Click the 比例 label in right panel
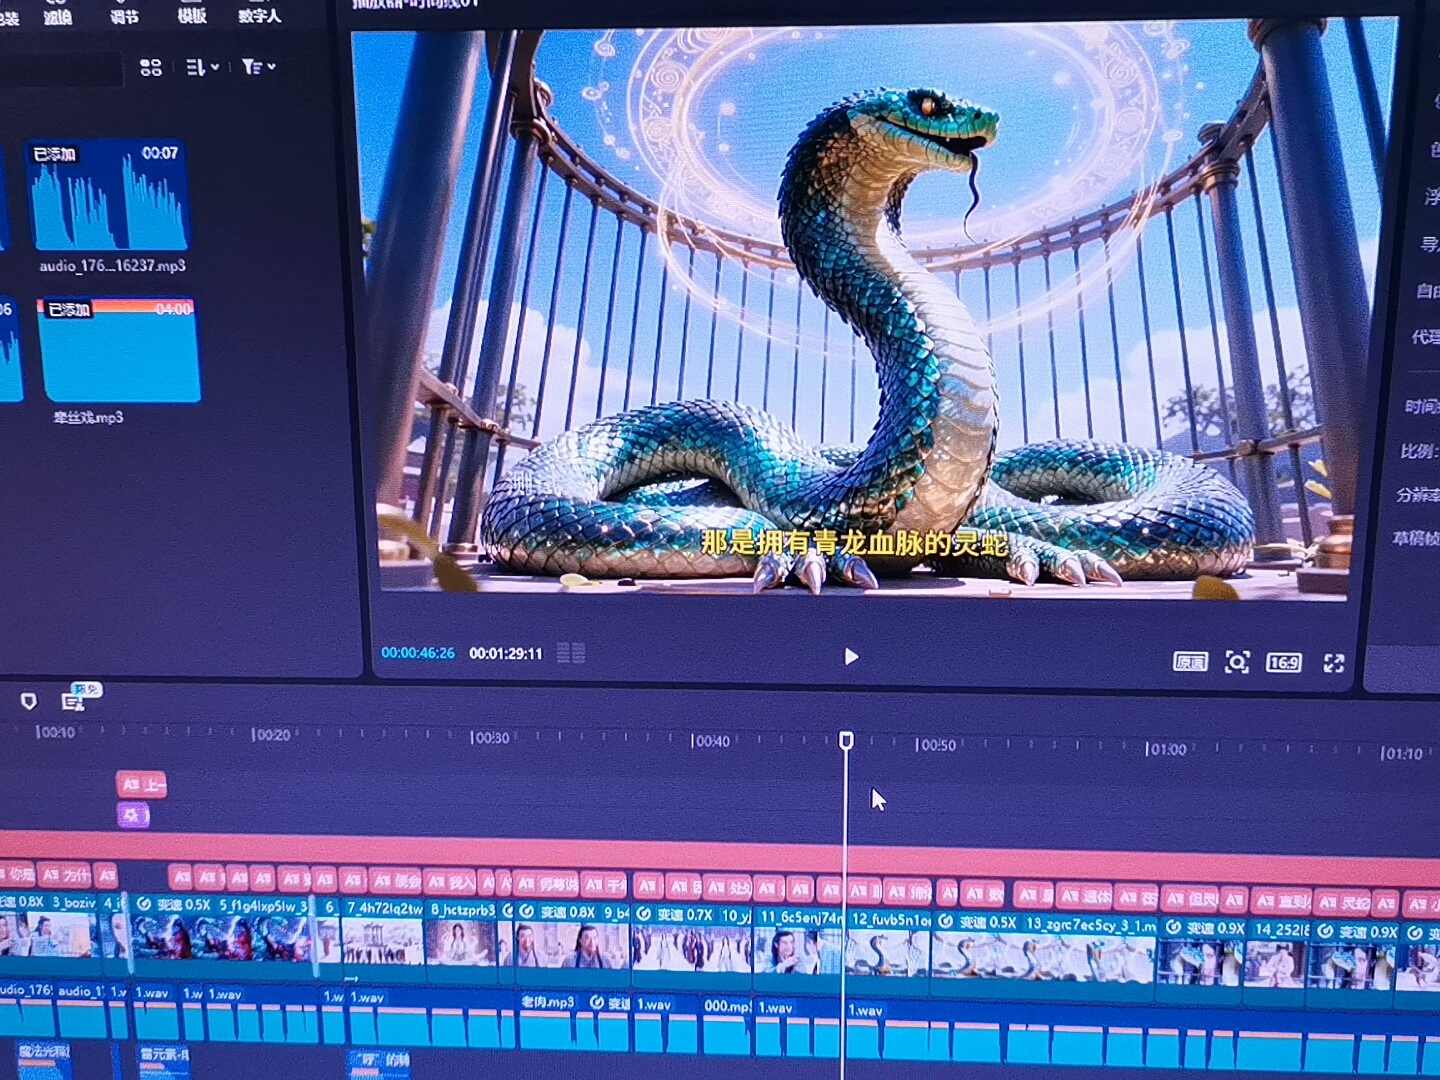Screen dimensions: 1440x1080 (1420, 451)
